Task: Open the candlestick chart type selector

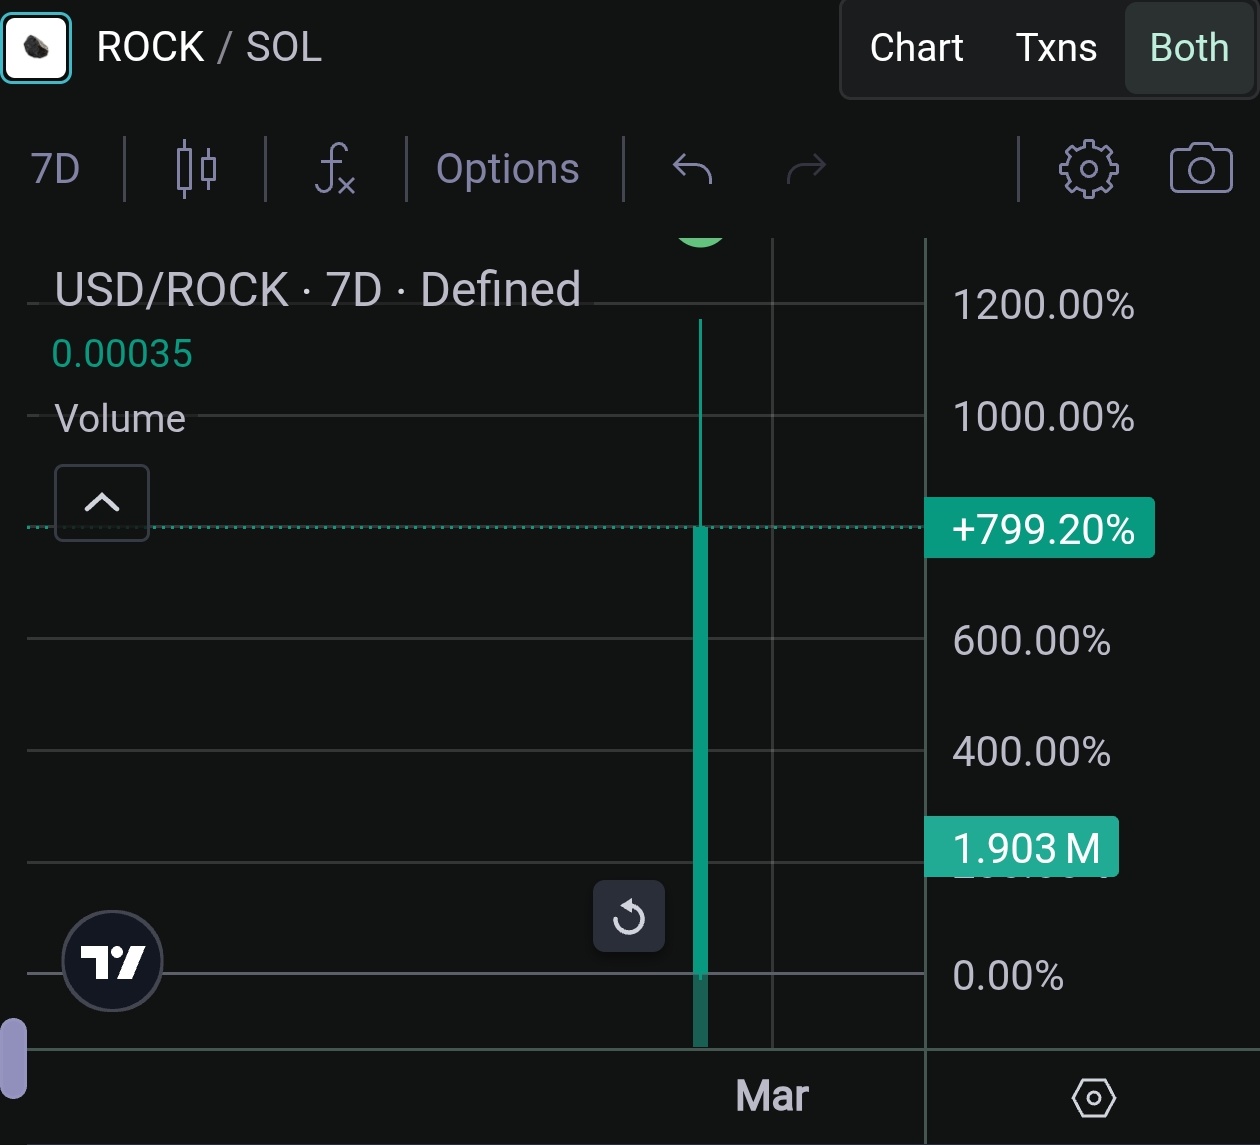Action: [195, 169]
